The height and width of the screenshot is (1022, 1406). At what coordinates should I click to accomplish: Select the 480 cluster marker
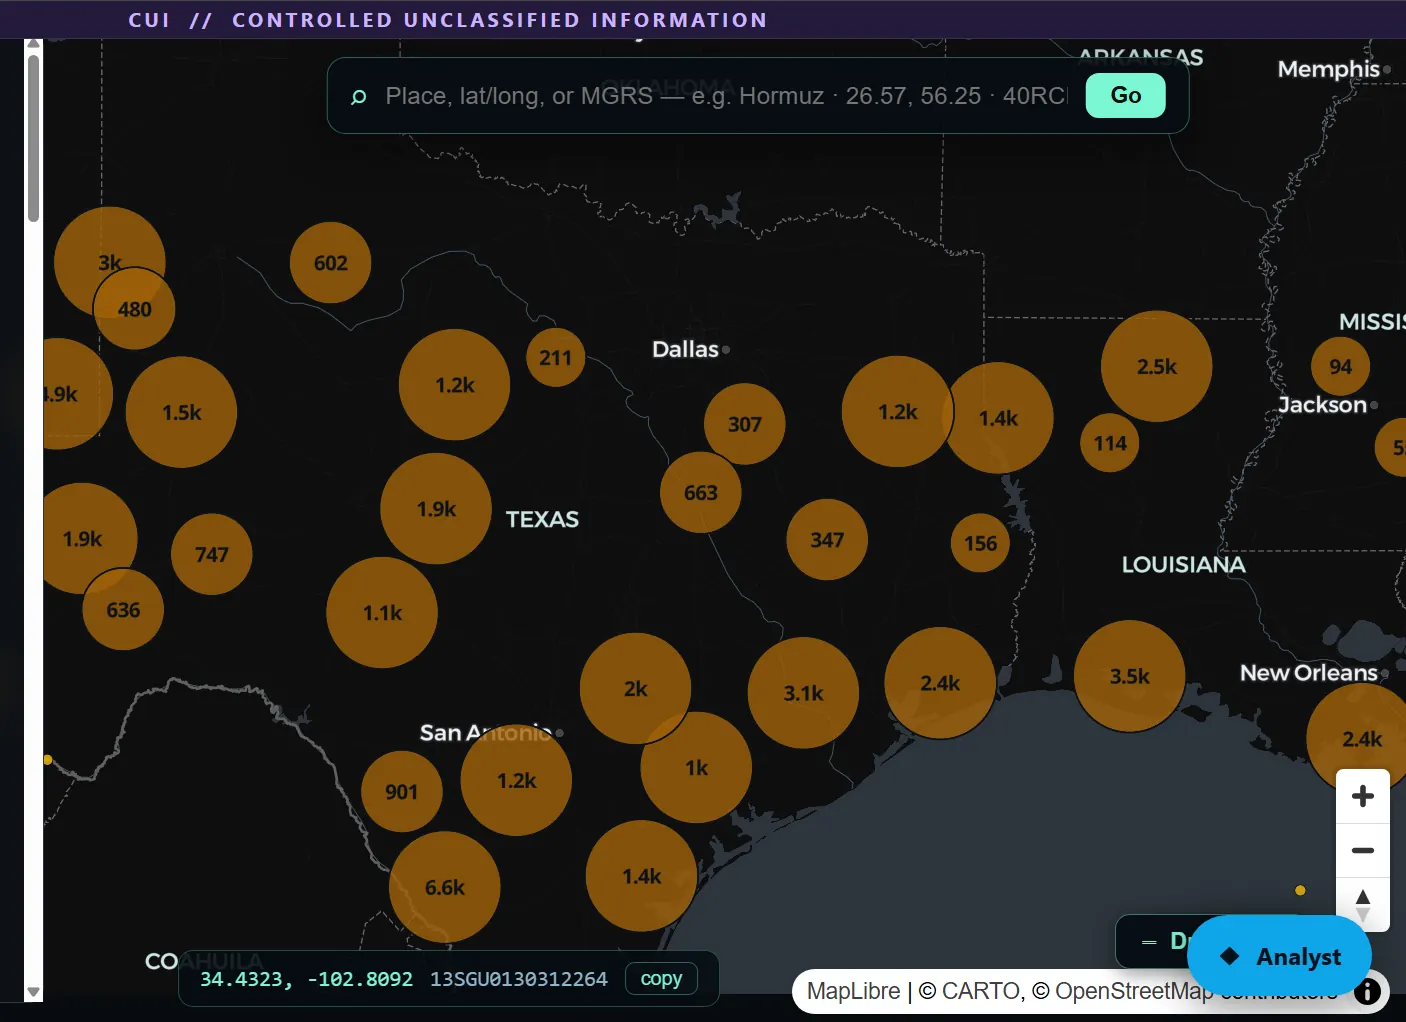click(x=134, y=309)
